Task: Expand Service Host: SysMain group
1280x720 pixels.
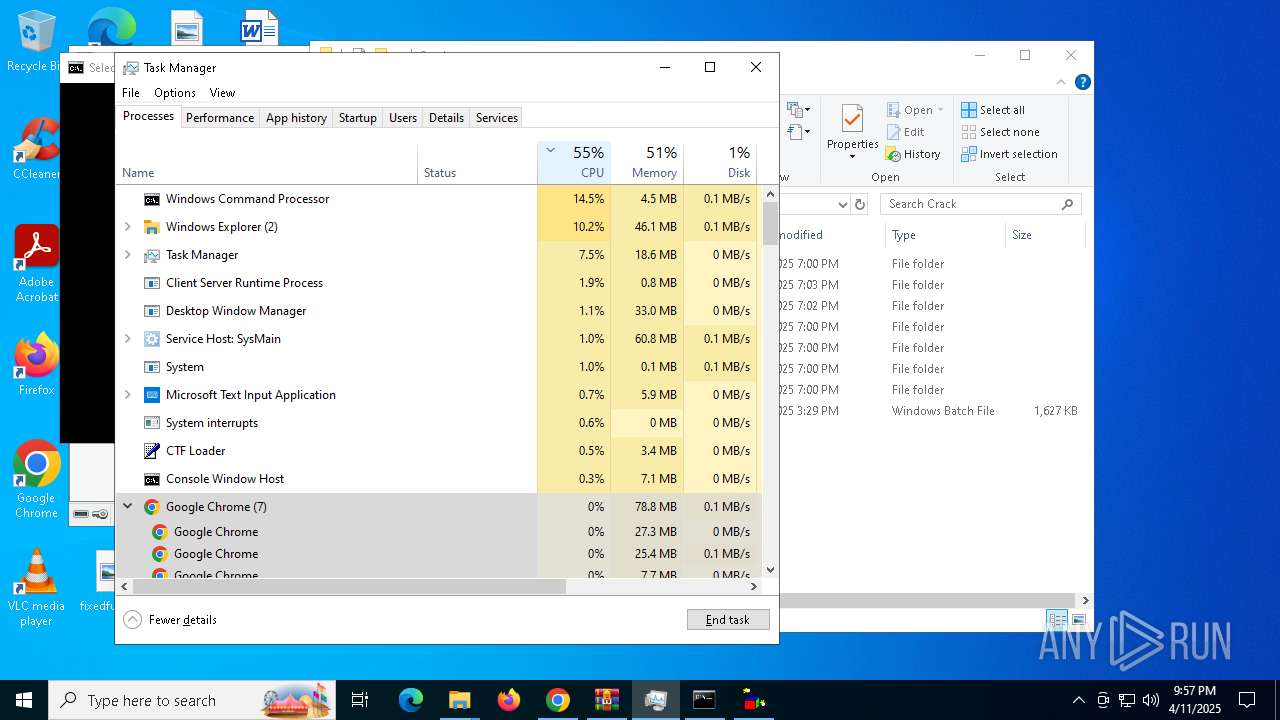Action: 128,339
